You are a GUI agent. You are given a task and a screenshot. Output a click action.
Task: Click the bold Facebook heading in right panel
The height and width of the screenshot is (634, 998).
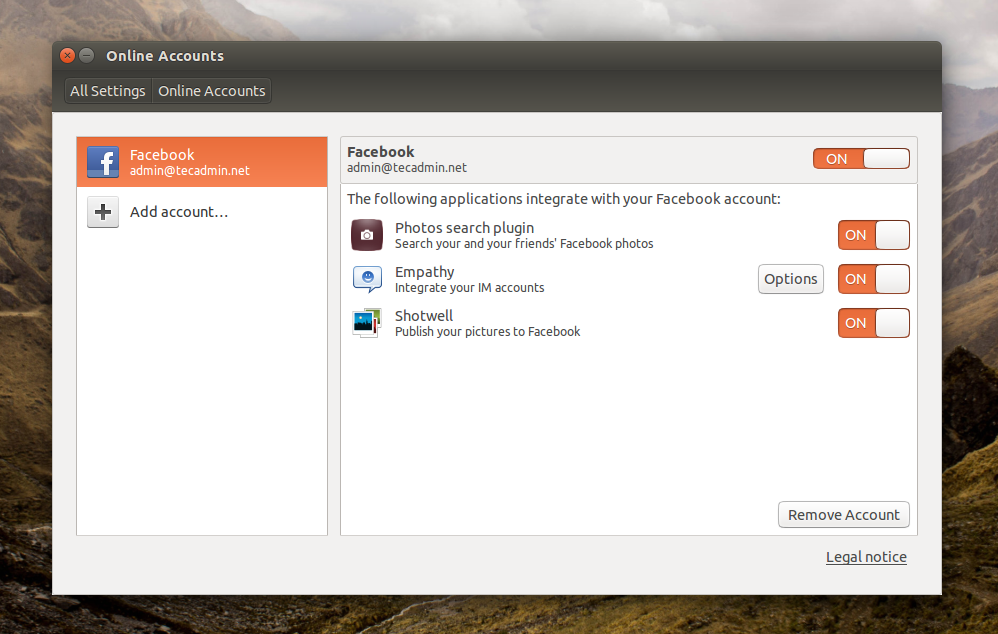(381, 151)
